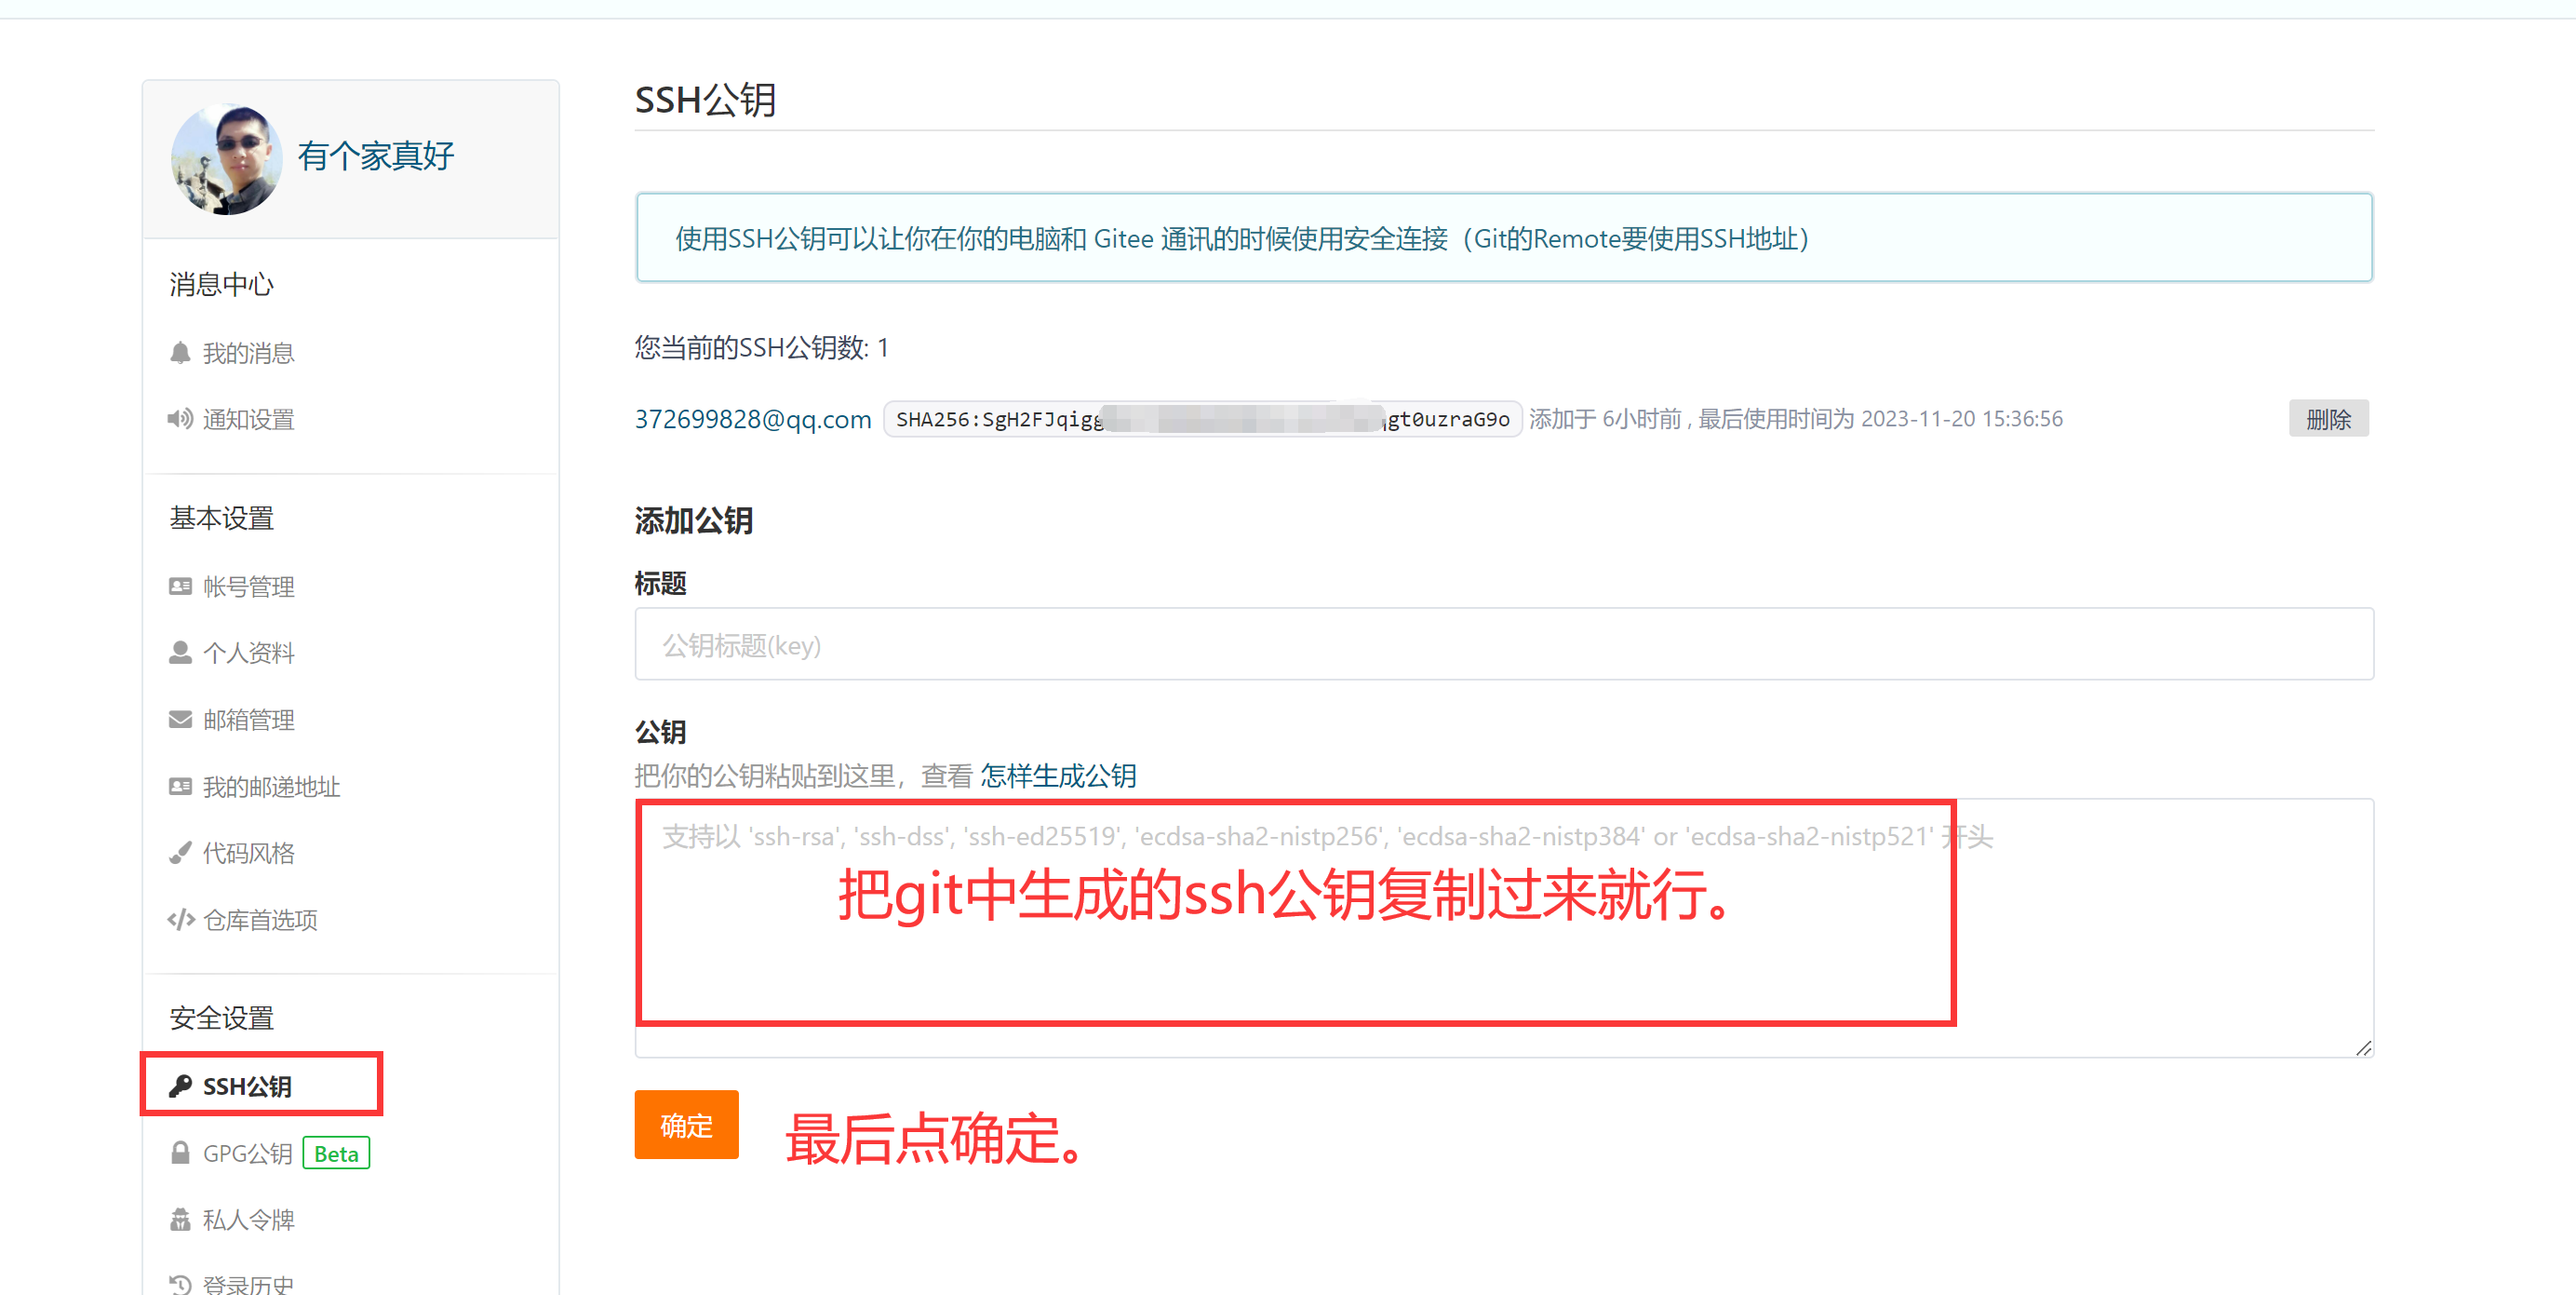Image resolution: width=2576 pixels, height=1295 pixels.
Task: Click the user avatar photo
Action: coord(226,160)
